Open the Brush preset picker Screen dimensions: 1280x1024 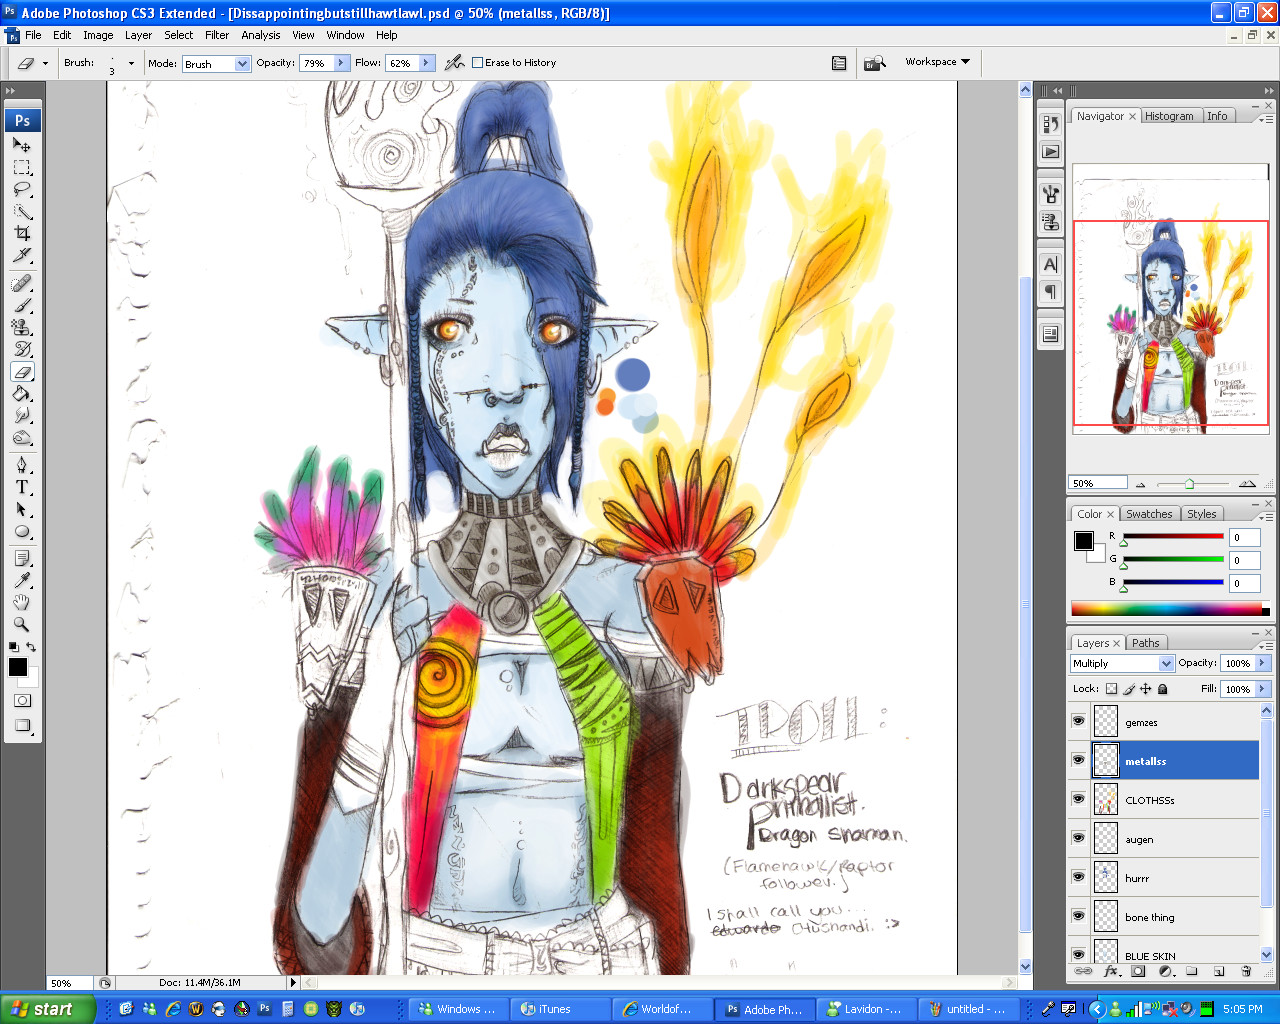(x=131, y=63)
